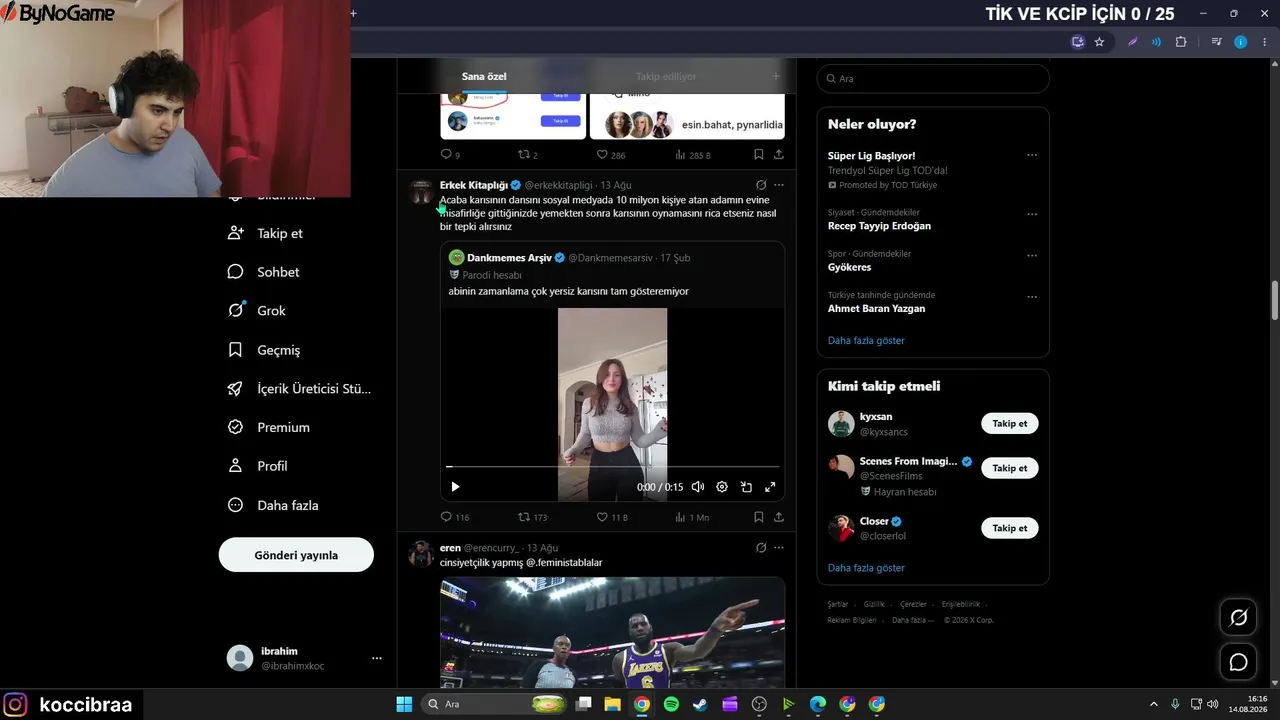
Task: Open Grok action on Erkek Kitaplığı post
Action: pos(761,185)
